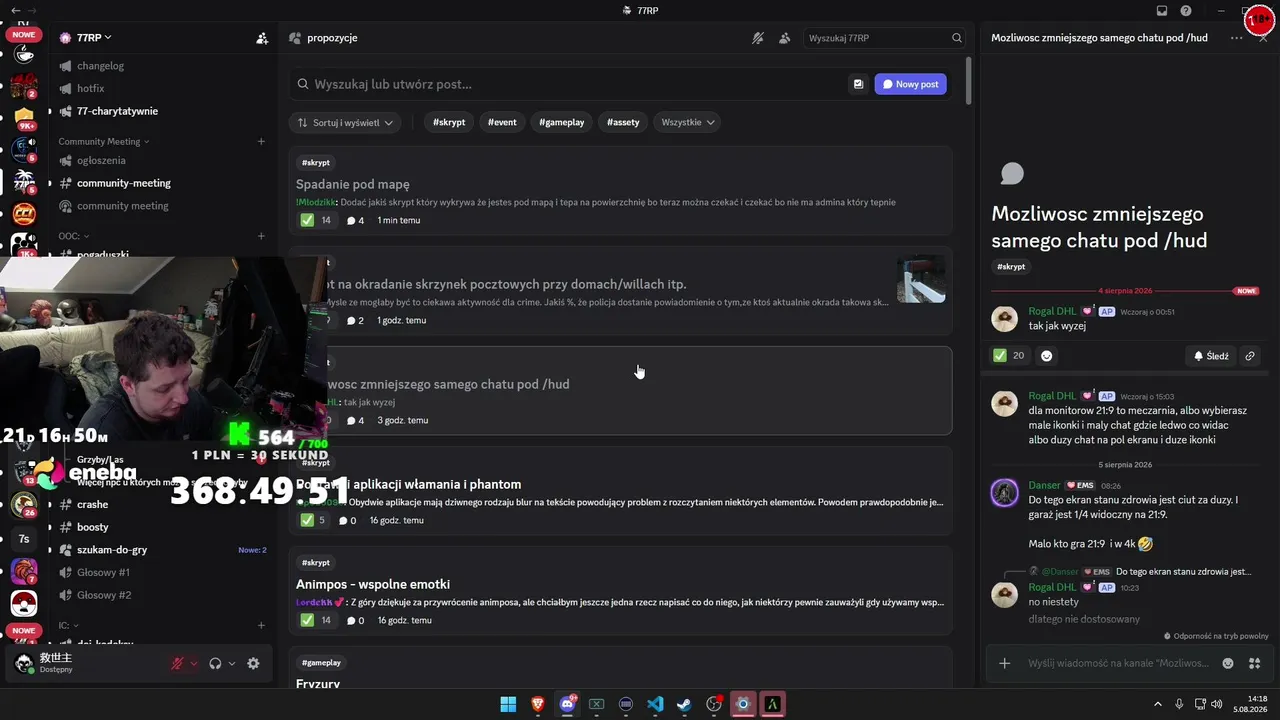Open Brave browser from the taskbar
This screenshot has height=720, width=1280.
click(538, 704)
